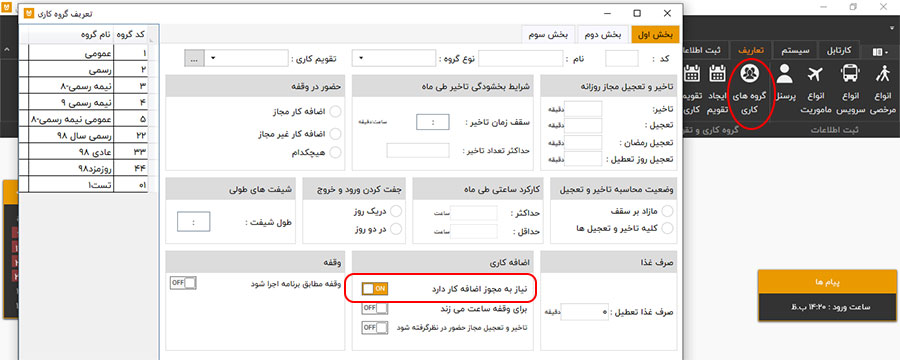Click the 'پیام ها' messages header
This screenshot has height=360, width=900.
827,282
